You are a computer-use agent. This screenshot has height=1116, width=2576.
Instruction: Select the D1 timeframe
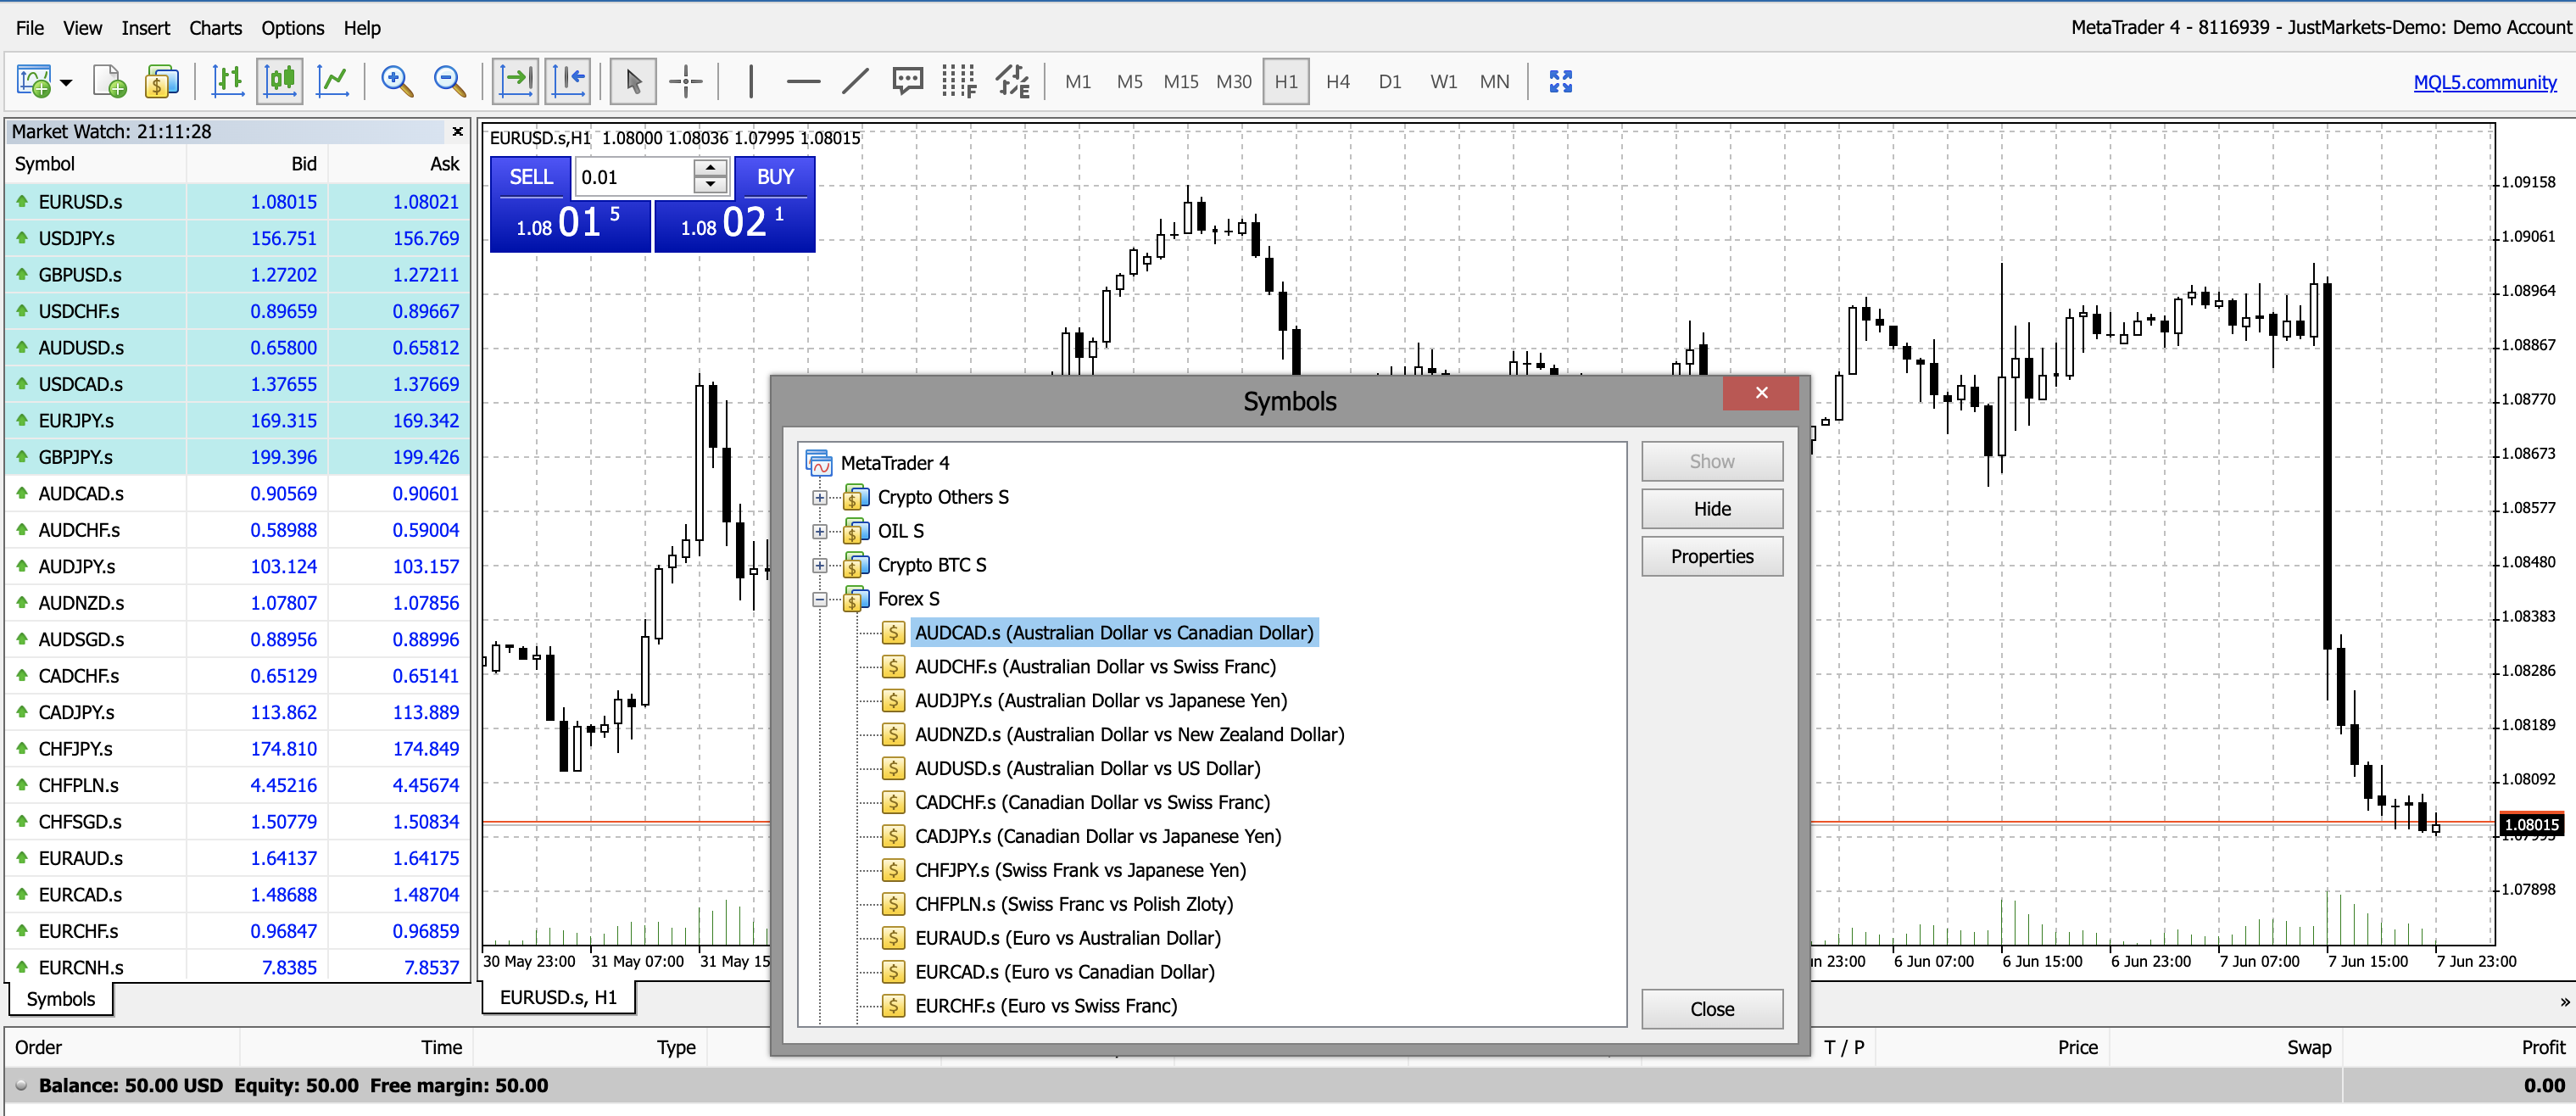[1390, 82]
